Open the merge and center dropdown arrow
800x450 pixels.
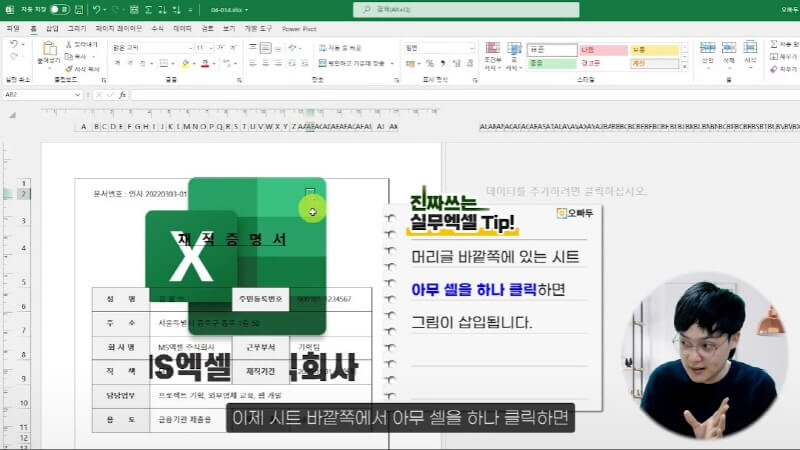(392, 64)
